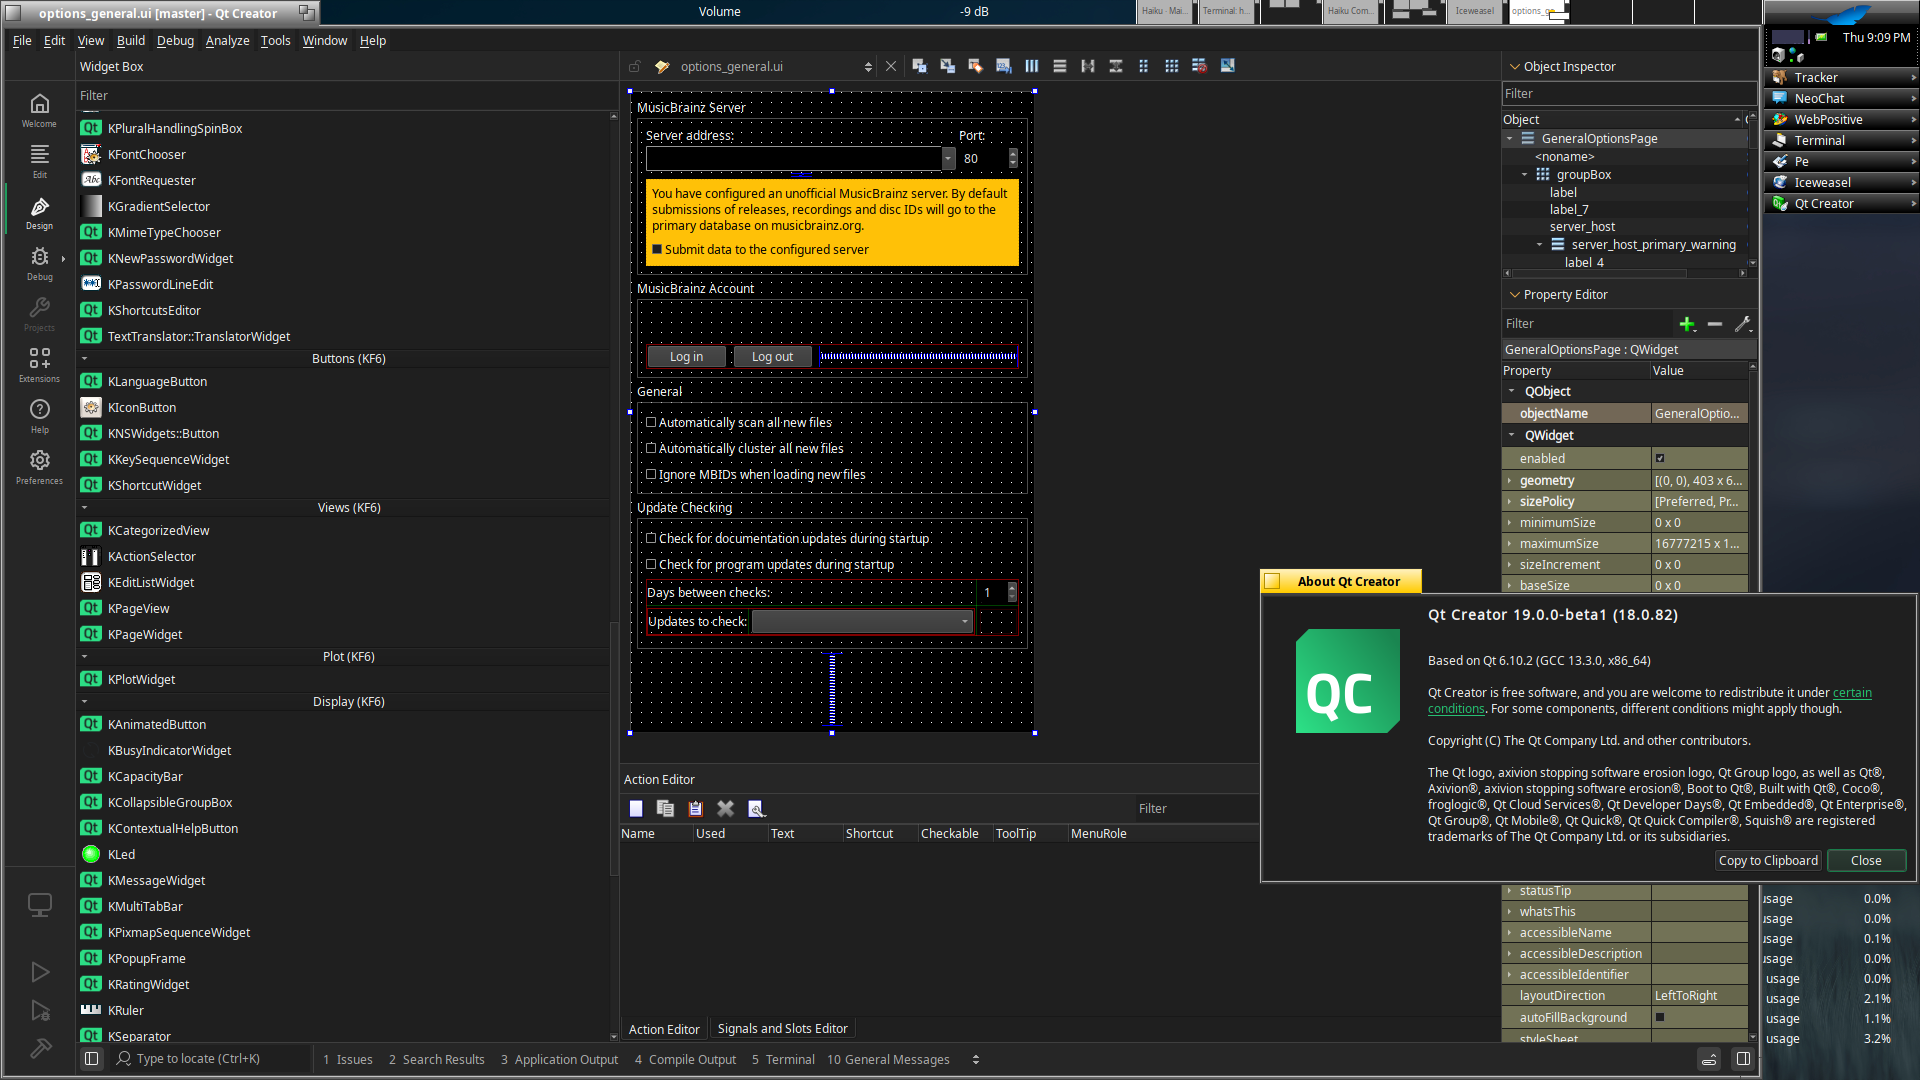Image resolution: width=1920 pixels, height=1080 pixels.
Task: Check Automatically scan all new files
Action: point(651,423)
